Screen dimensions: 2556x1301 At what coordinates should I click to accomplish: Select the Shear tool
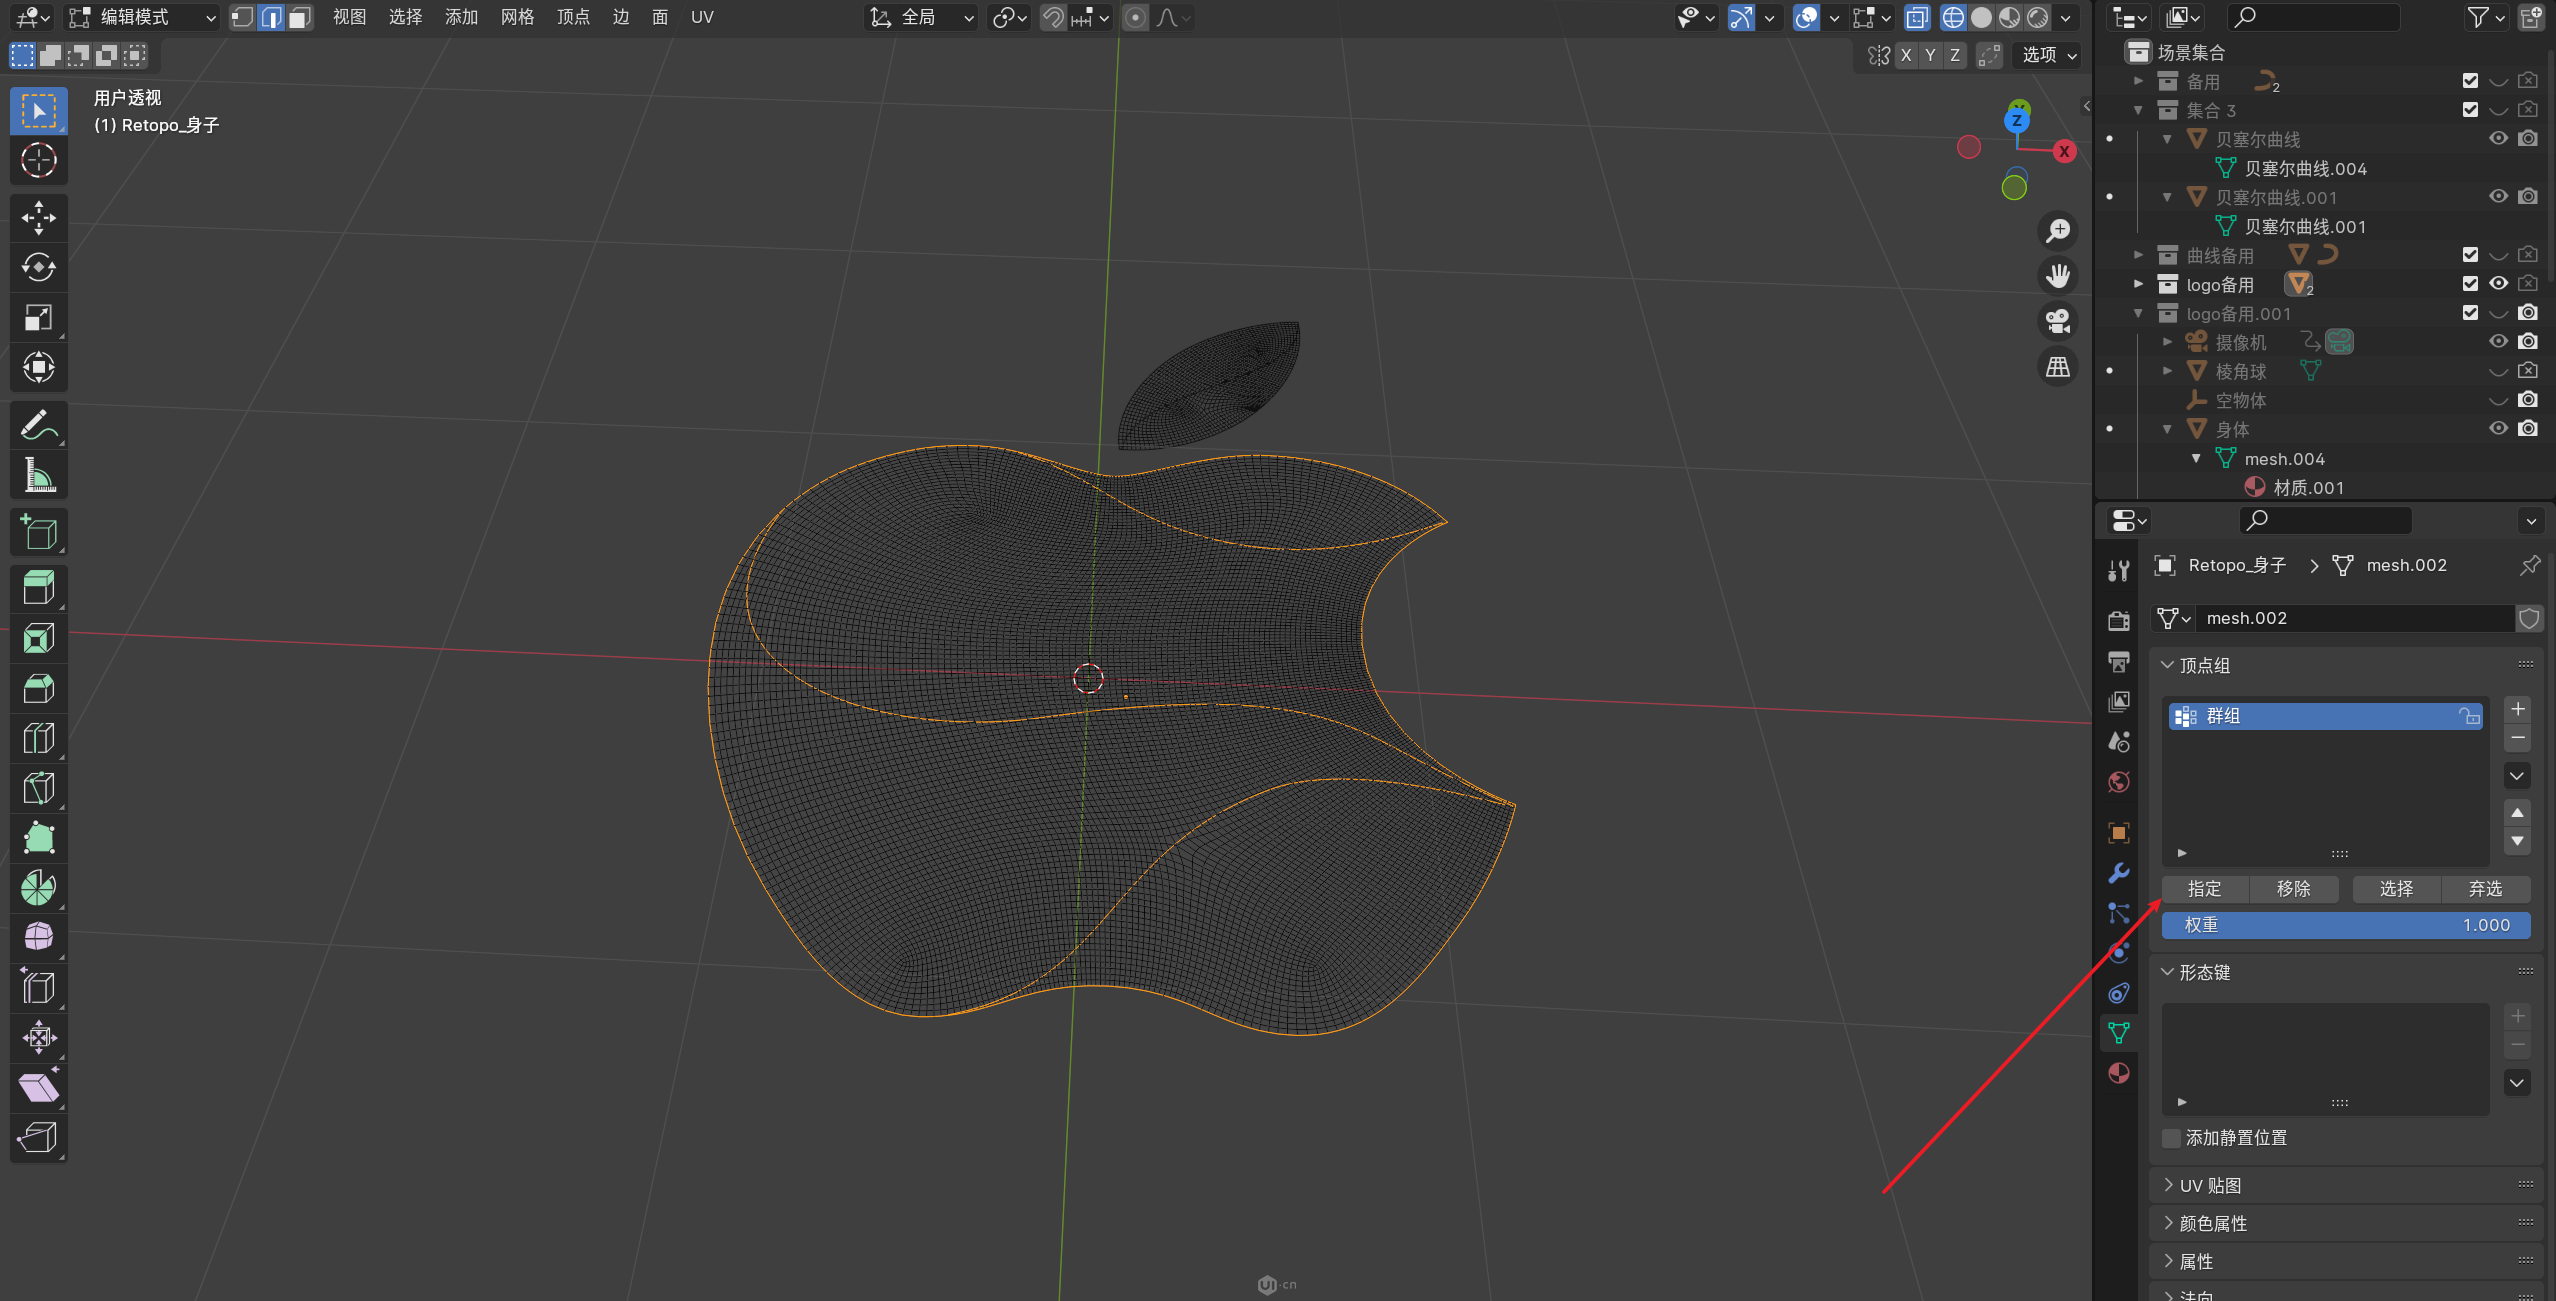tap(39, 1088)
